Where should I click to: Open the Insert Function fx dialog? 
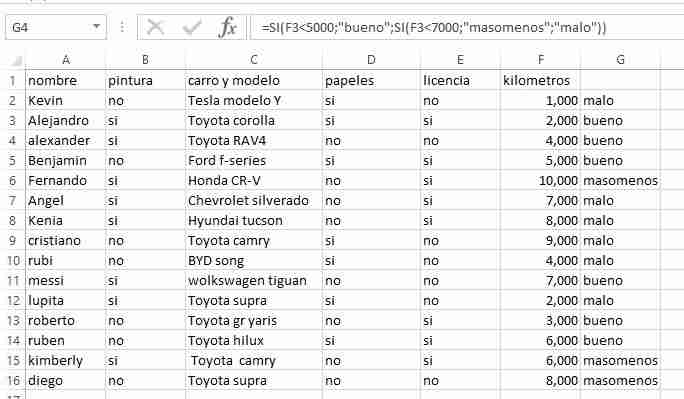(x=228, y=27)
